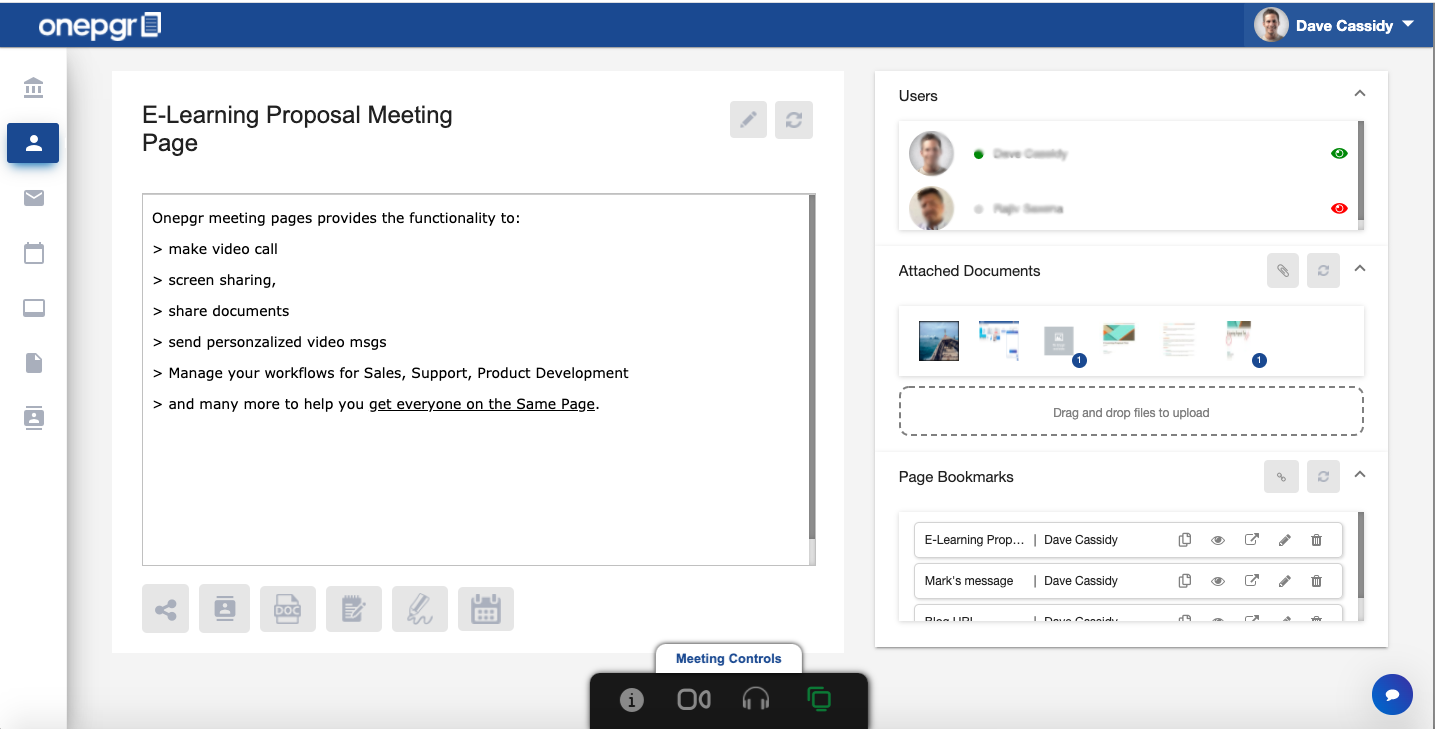Switch to the home tab in the sidebar
The image size is (1435, 729).
[33, 88]
